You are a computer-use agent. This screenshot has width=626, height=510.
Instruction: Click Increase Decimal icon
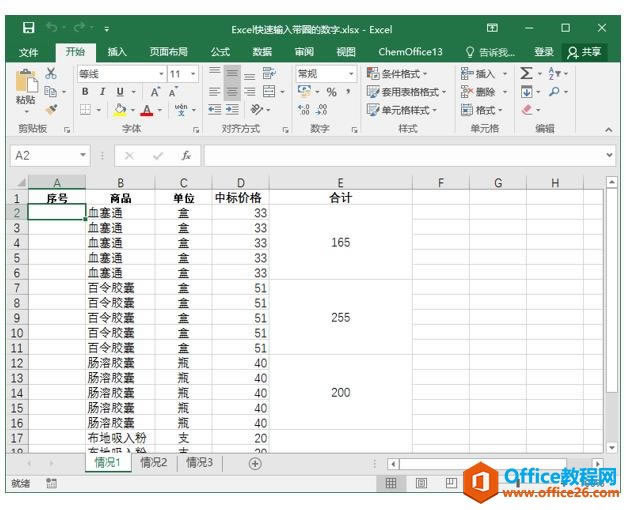tap(304, 109)
